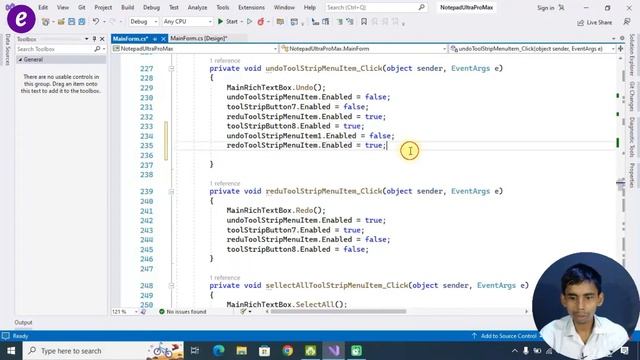
Task: Click the Toolbox search magnifier icon
Action: [97, 49]
